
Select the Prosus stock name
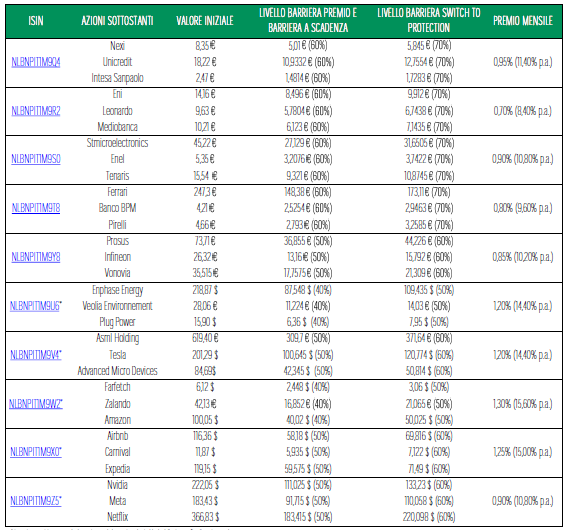tap(117, 241)
